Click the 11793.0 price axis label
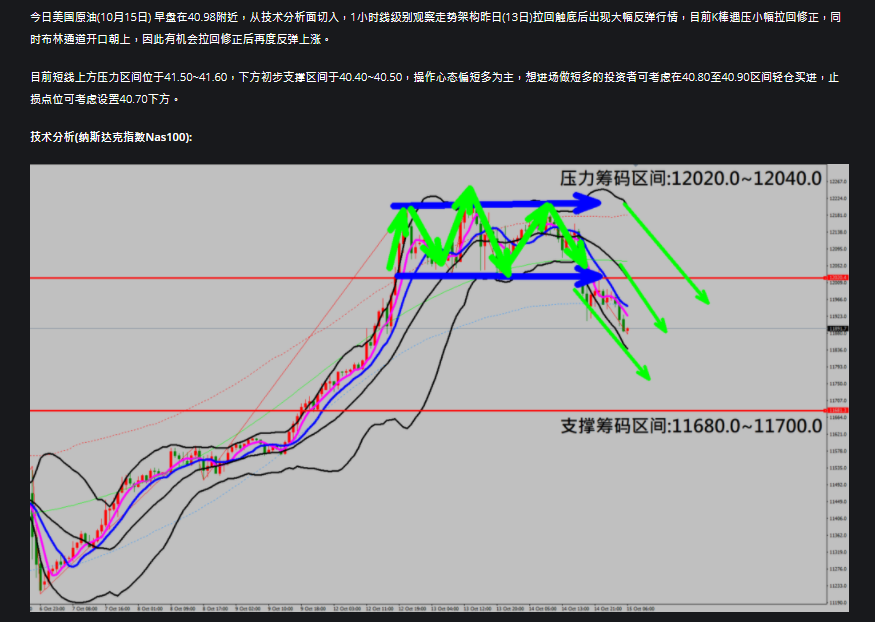The width and height of the screenshot is (875, 622). pos(838,367)
